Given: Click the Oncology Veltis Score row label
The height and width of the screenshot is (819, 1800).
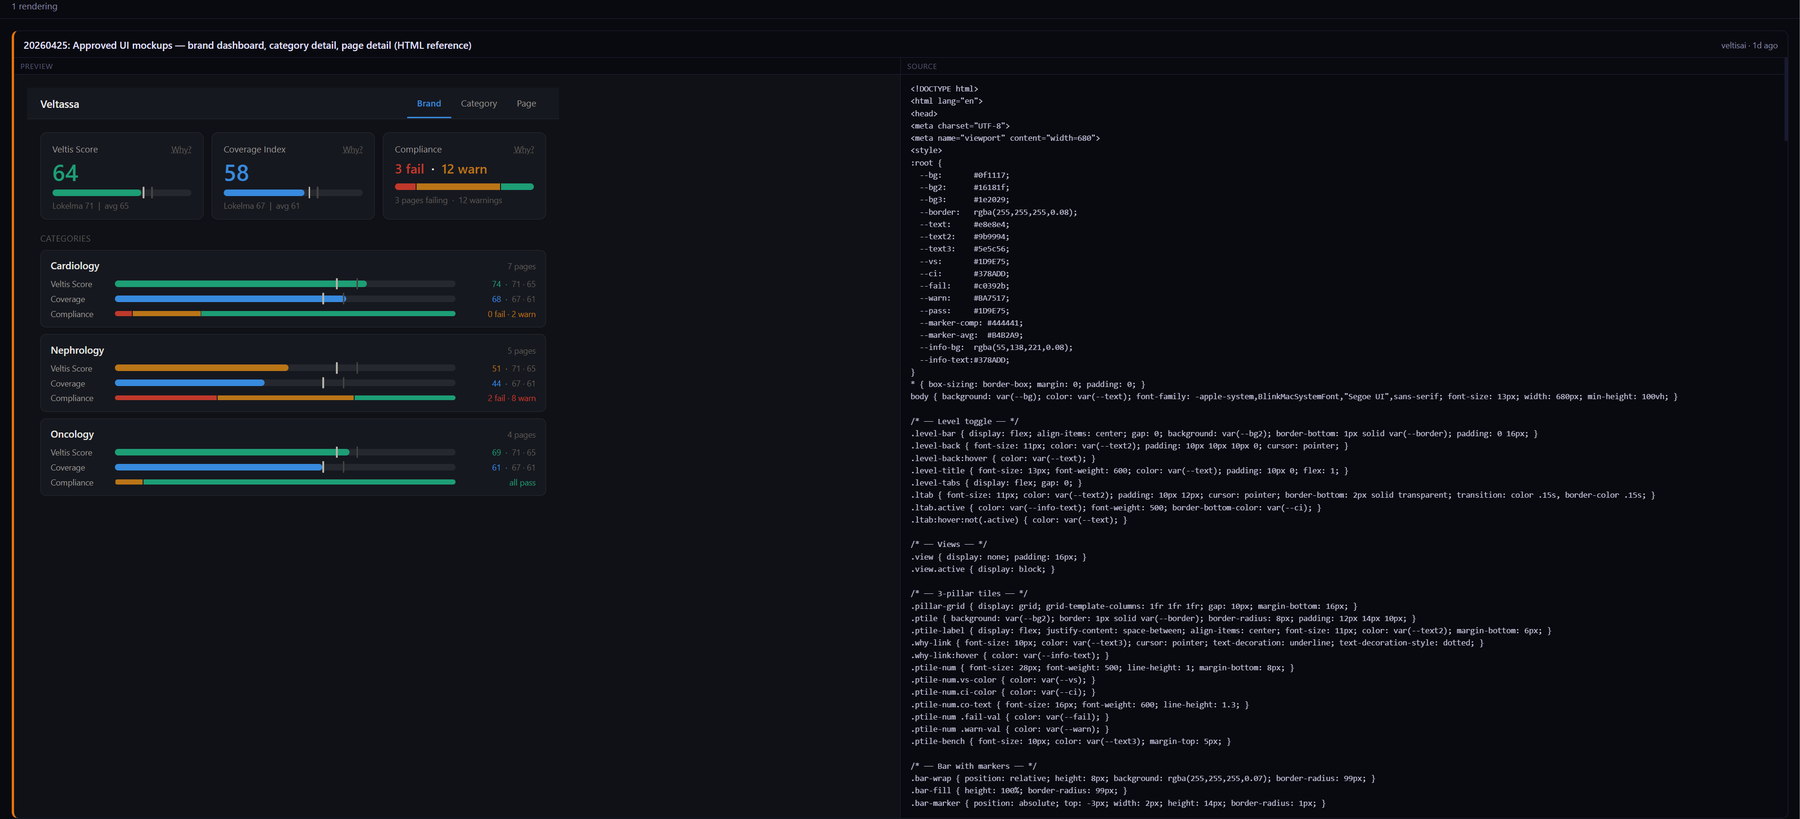Looking at the screenshot, I should coord(71,453).
